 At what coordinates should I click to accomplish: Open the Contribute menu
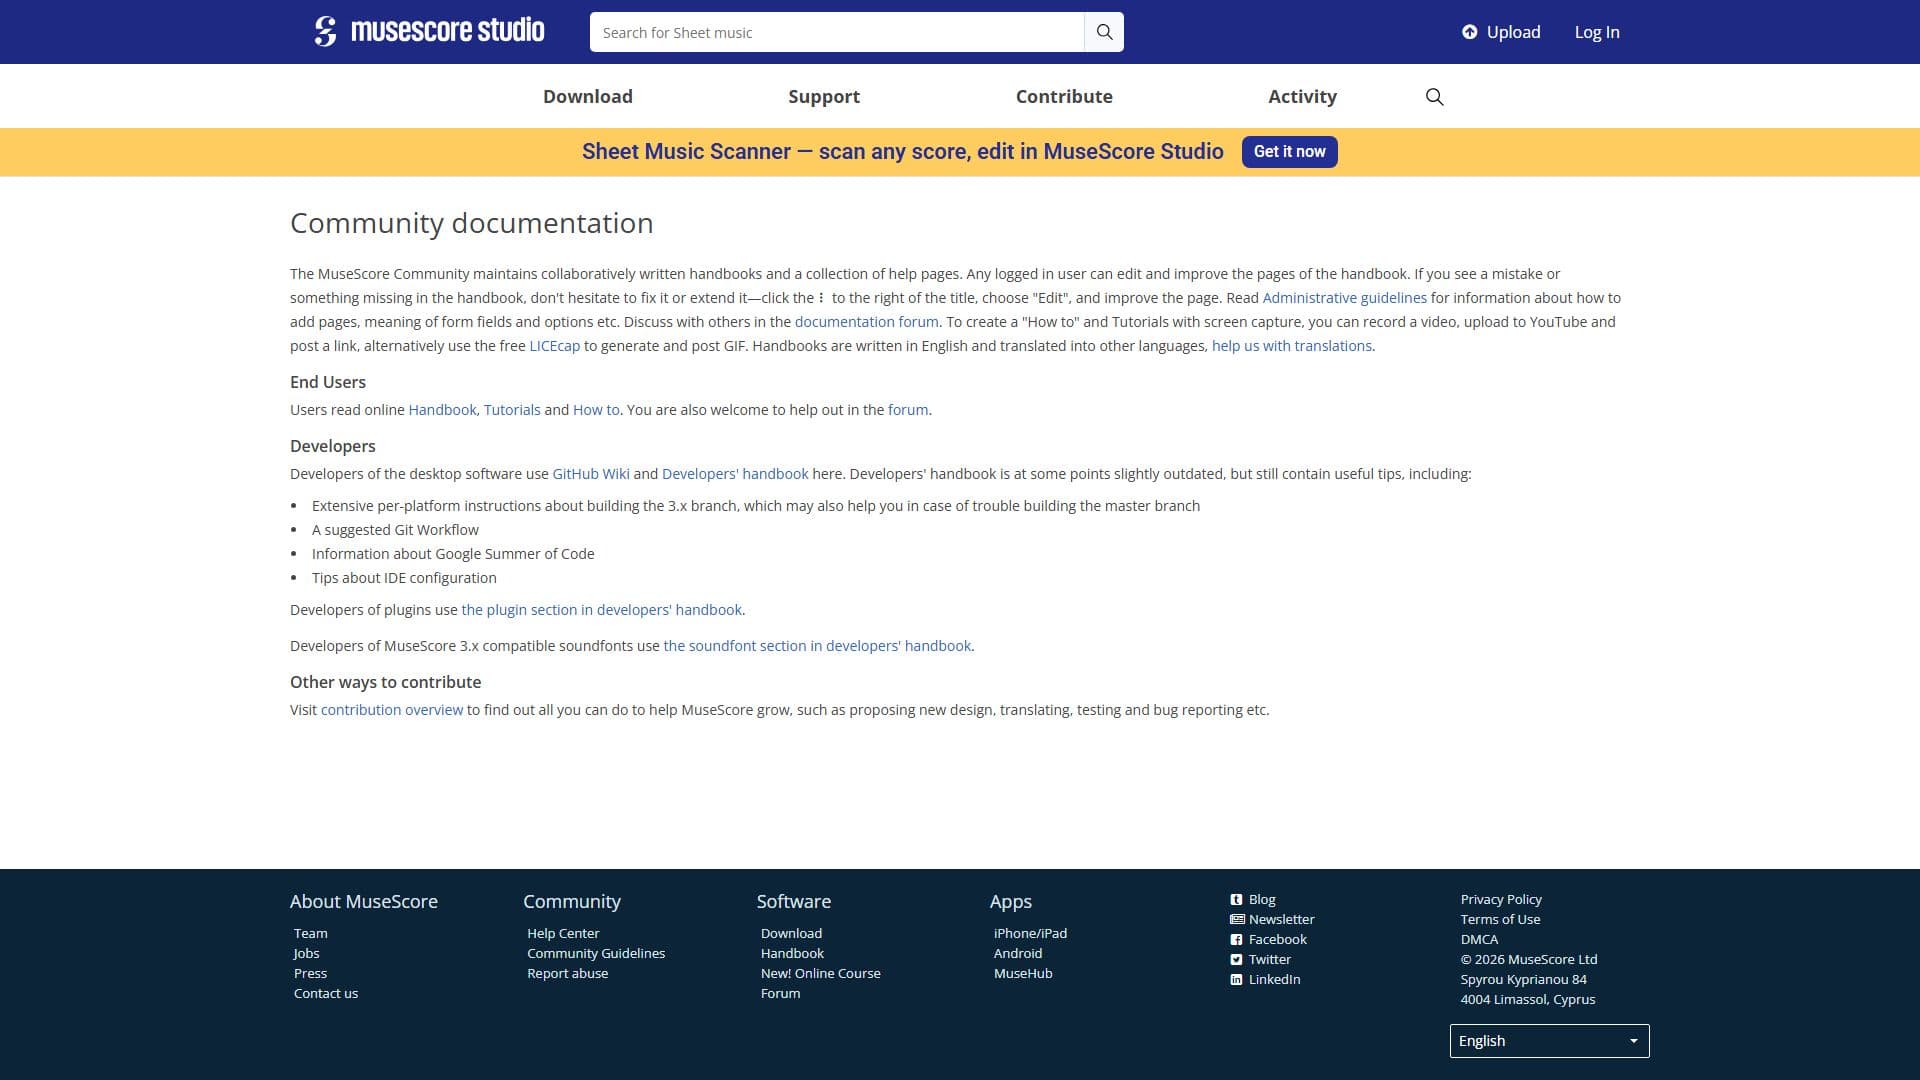(x=1064, y=97)
